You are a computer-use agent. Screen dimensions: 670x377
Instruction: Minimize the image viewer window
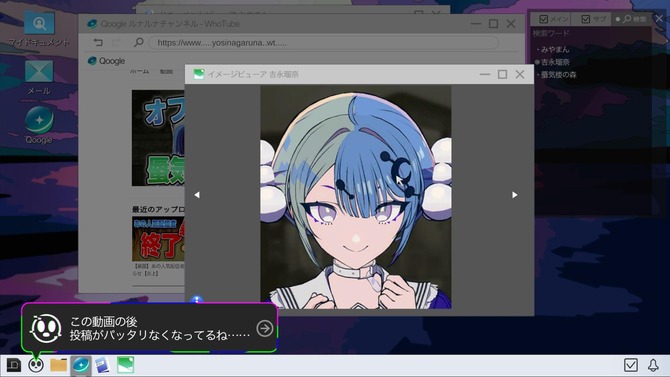tap(485, 74)
